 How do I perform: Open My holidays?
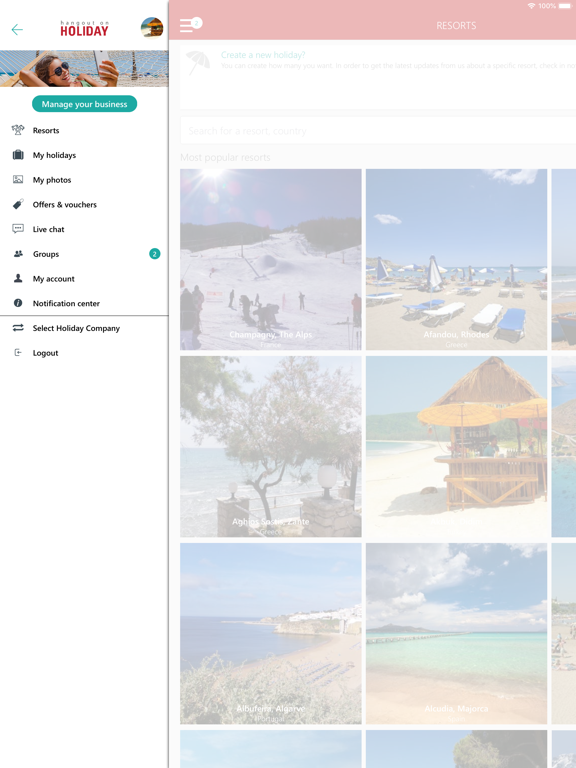tap(54, 155)
